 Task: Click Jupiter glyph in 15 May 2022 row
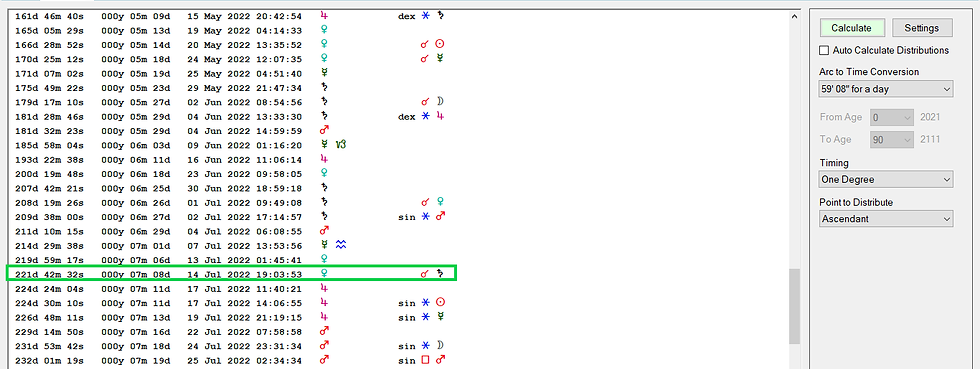coord(324,16)
